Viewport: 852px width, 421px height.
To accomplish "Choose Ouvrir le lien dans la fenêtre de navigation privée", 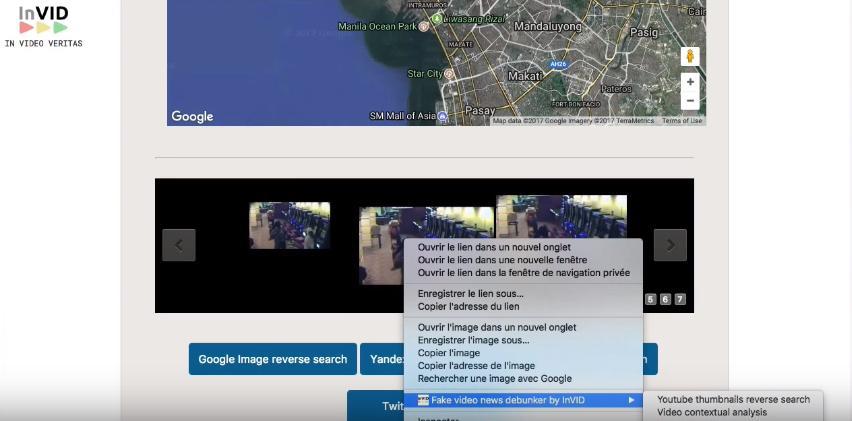I will click(x=523, y=273).
